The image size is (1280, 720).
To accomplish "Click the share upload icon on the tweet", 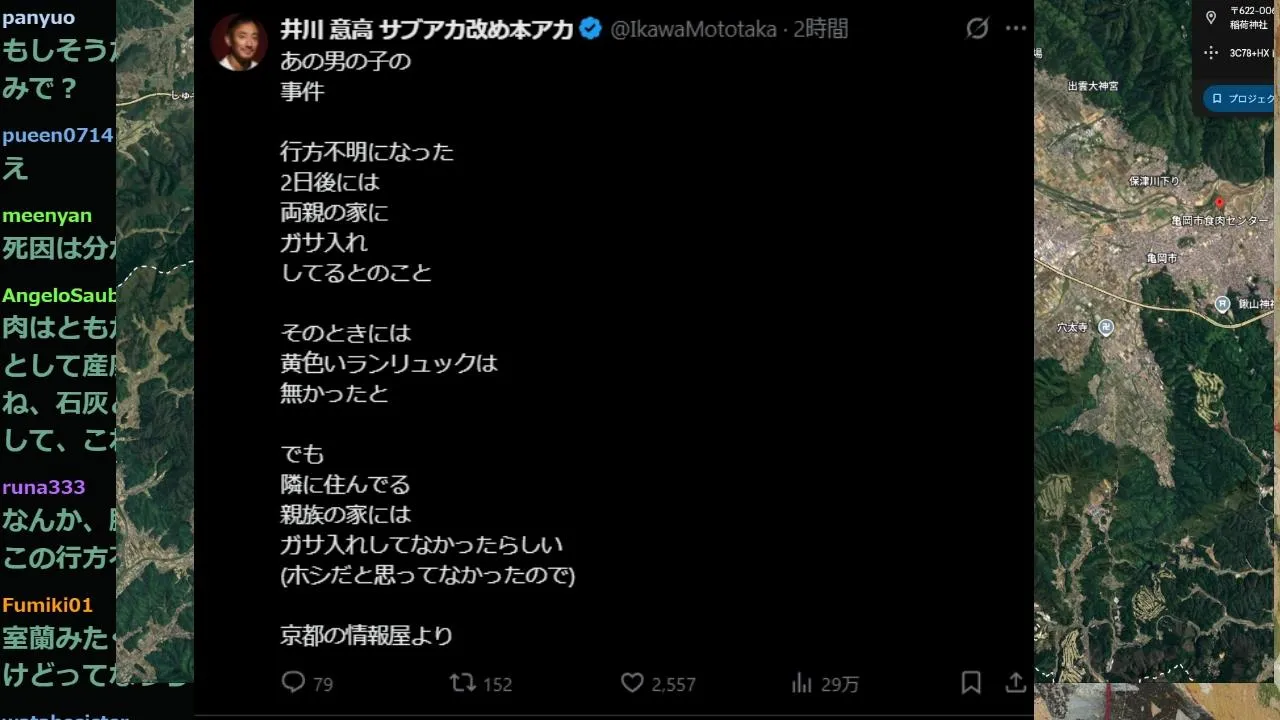I will tap(1015, 683).
